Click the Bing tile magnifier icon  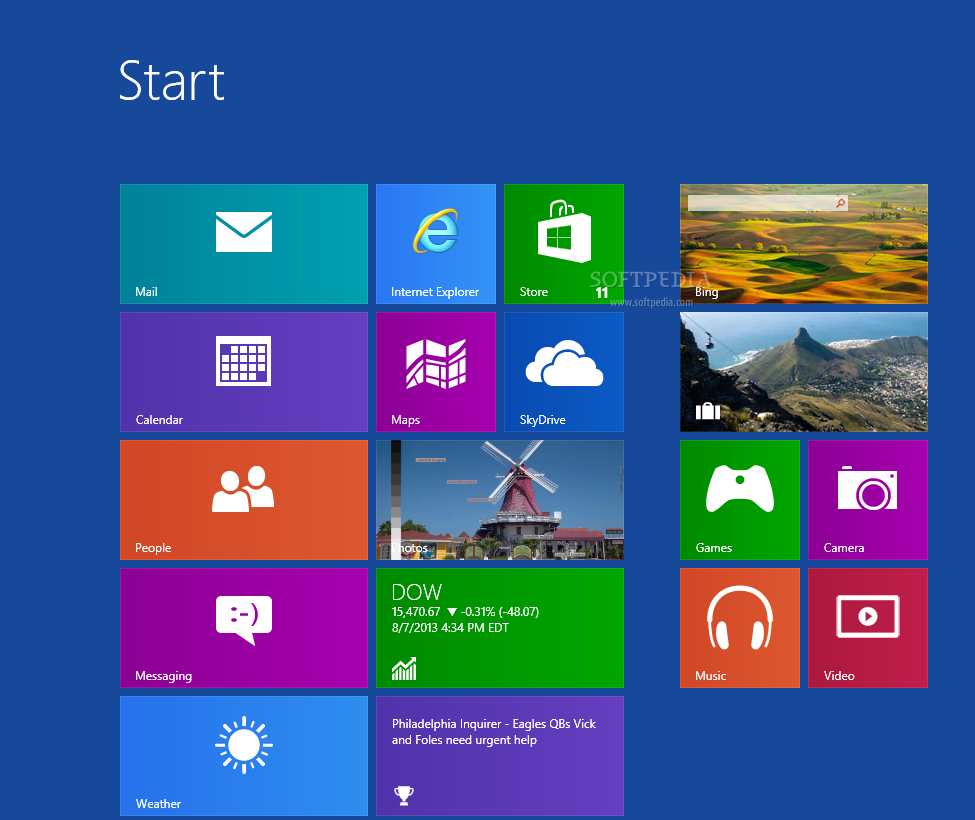point(840,203)
